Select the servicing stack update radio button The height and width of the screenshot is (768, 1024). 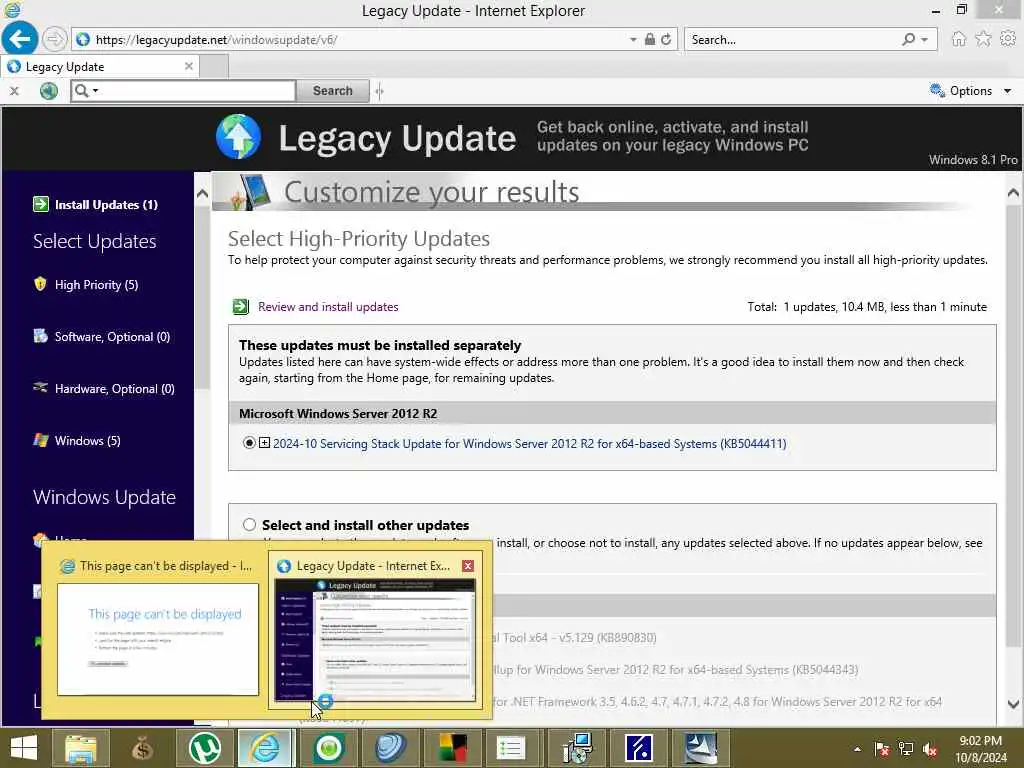249,443
